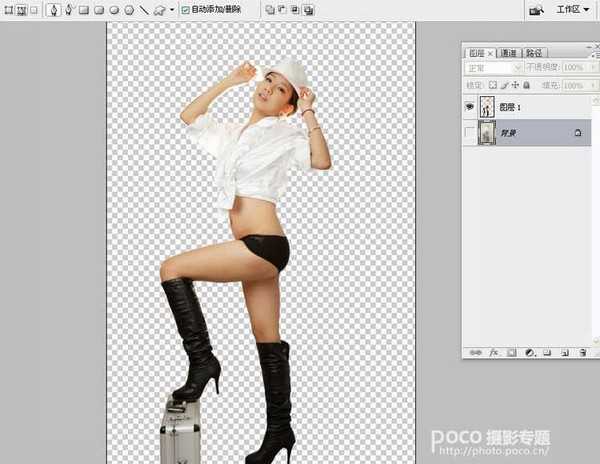
Task: Choose the Rectangle shape tool
Action: point(84,9)
